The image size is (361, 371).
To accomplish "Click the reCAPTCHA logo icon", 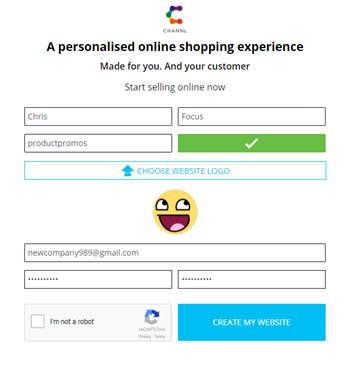I will pos(152,317).
